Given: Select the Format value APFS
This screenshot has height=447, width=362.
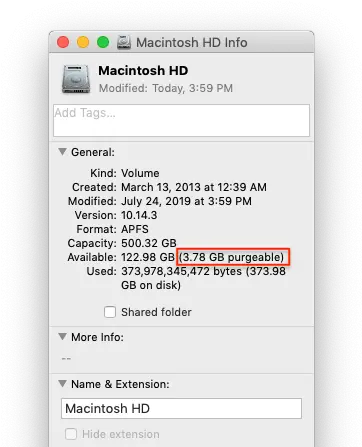Looking at the screenshot, I should point(135,229).
